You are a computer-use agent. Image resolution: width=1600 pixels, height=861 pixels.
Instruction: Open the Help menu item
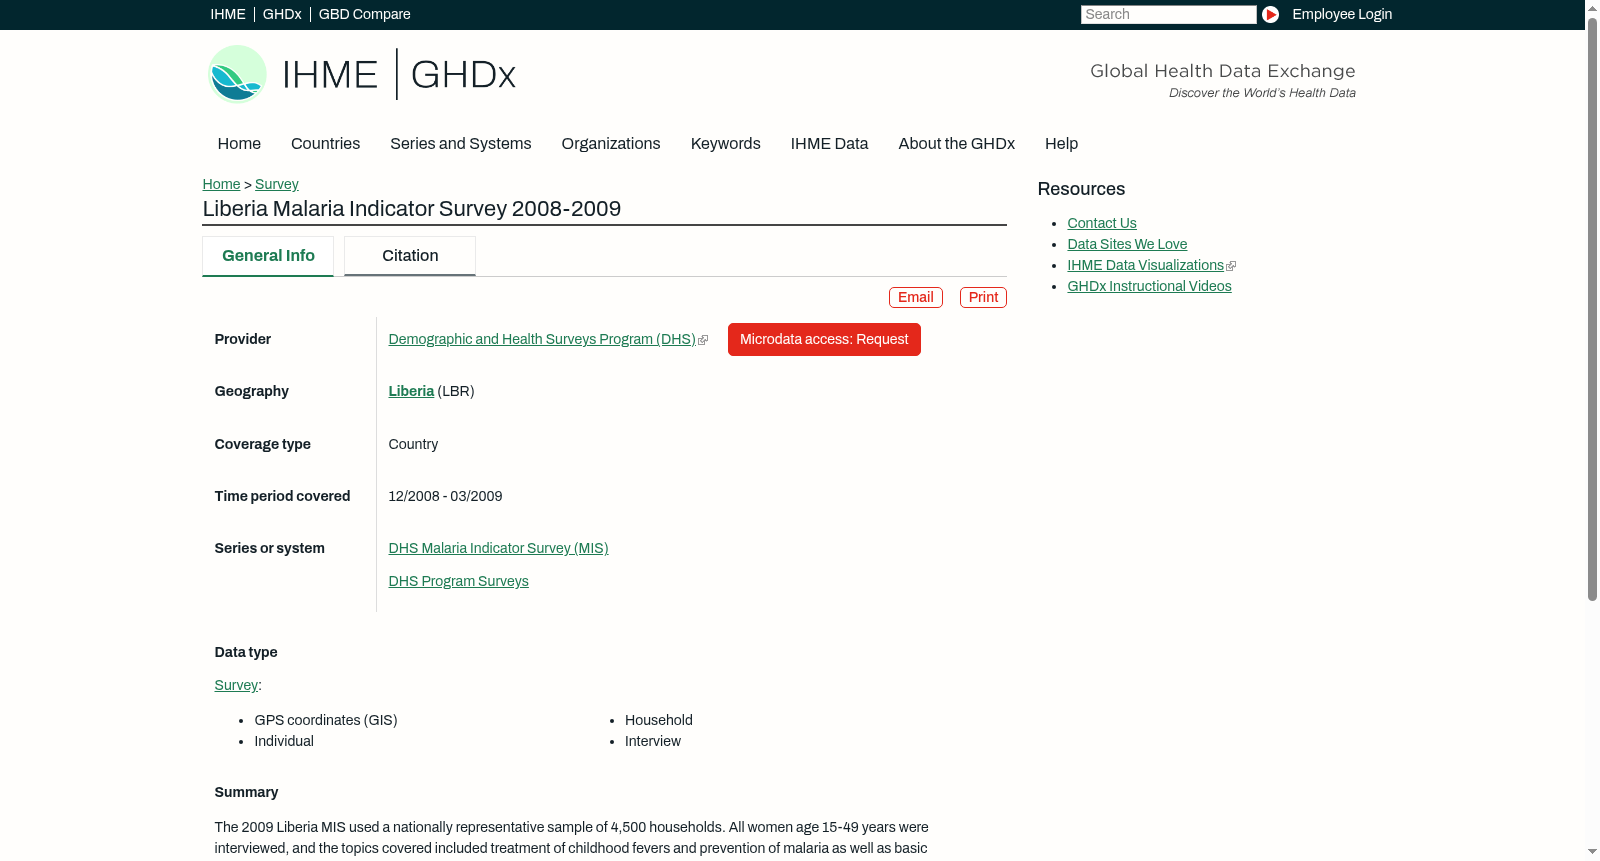(1061, 144)
